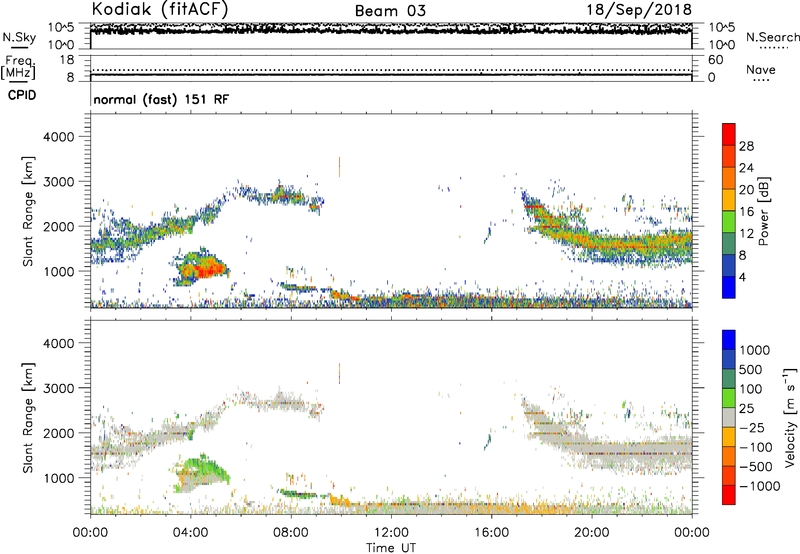
Task: Click the "-1000" tick on Velocity scale
Action: tap(760, 486)
